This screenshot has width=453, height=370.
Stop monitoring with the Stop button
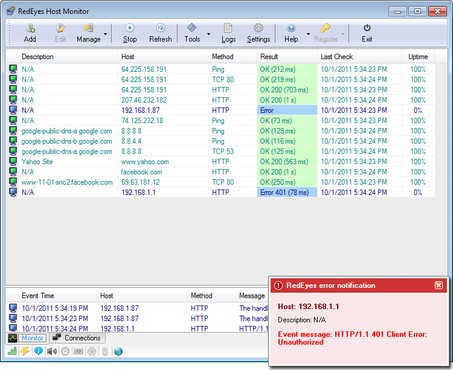tap(130, 33)
